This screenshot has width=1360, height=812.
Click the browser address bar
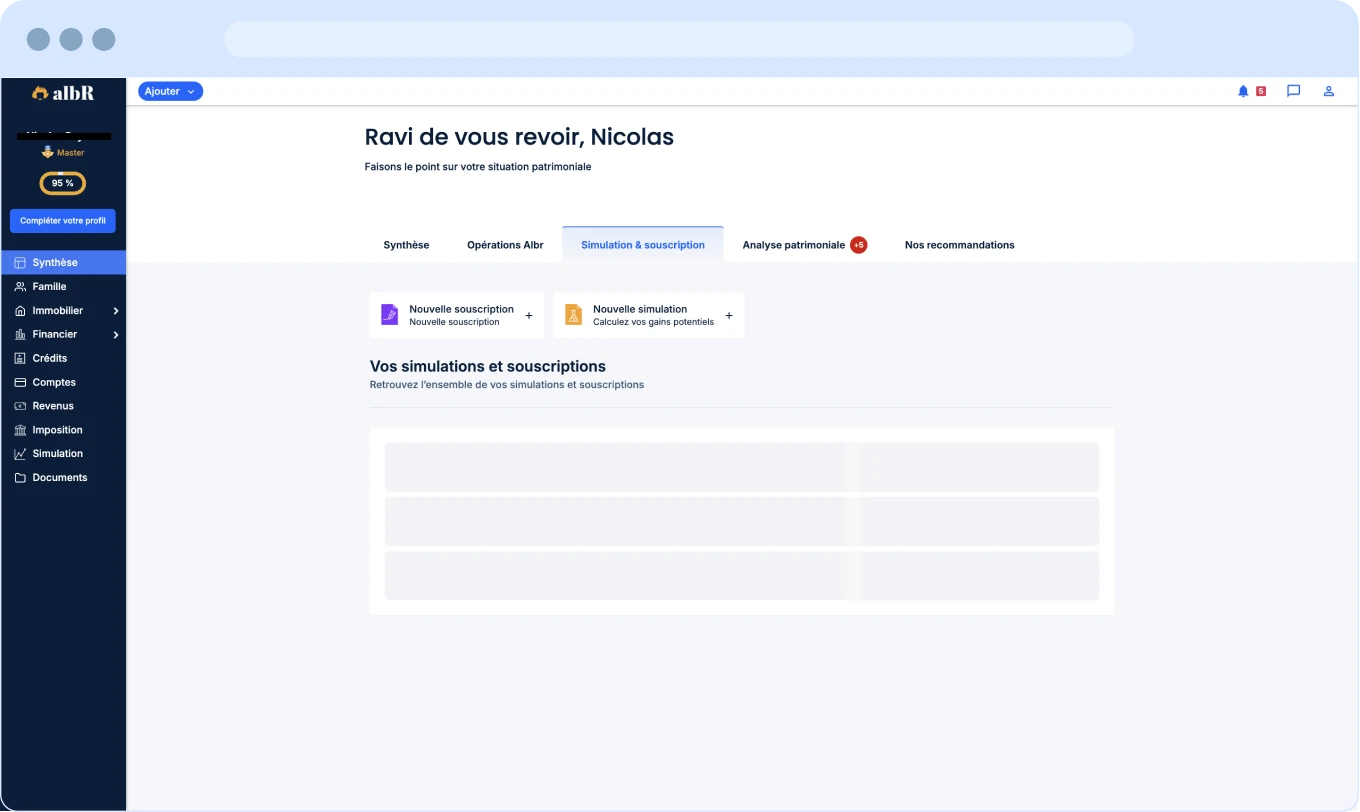tap(679, 40)
